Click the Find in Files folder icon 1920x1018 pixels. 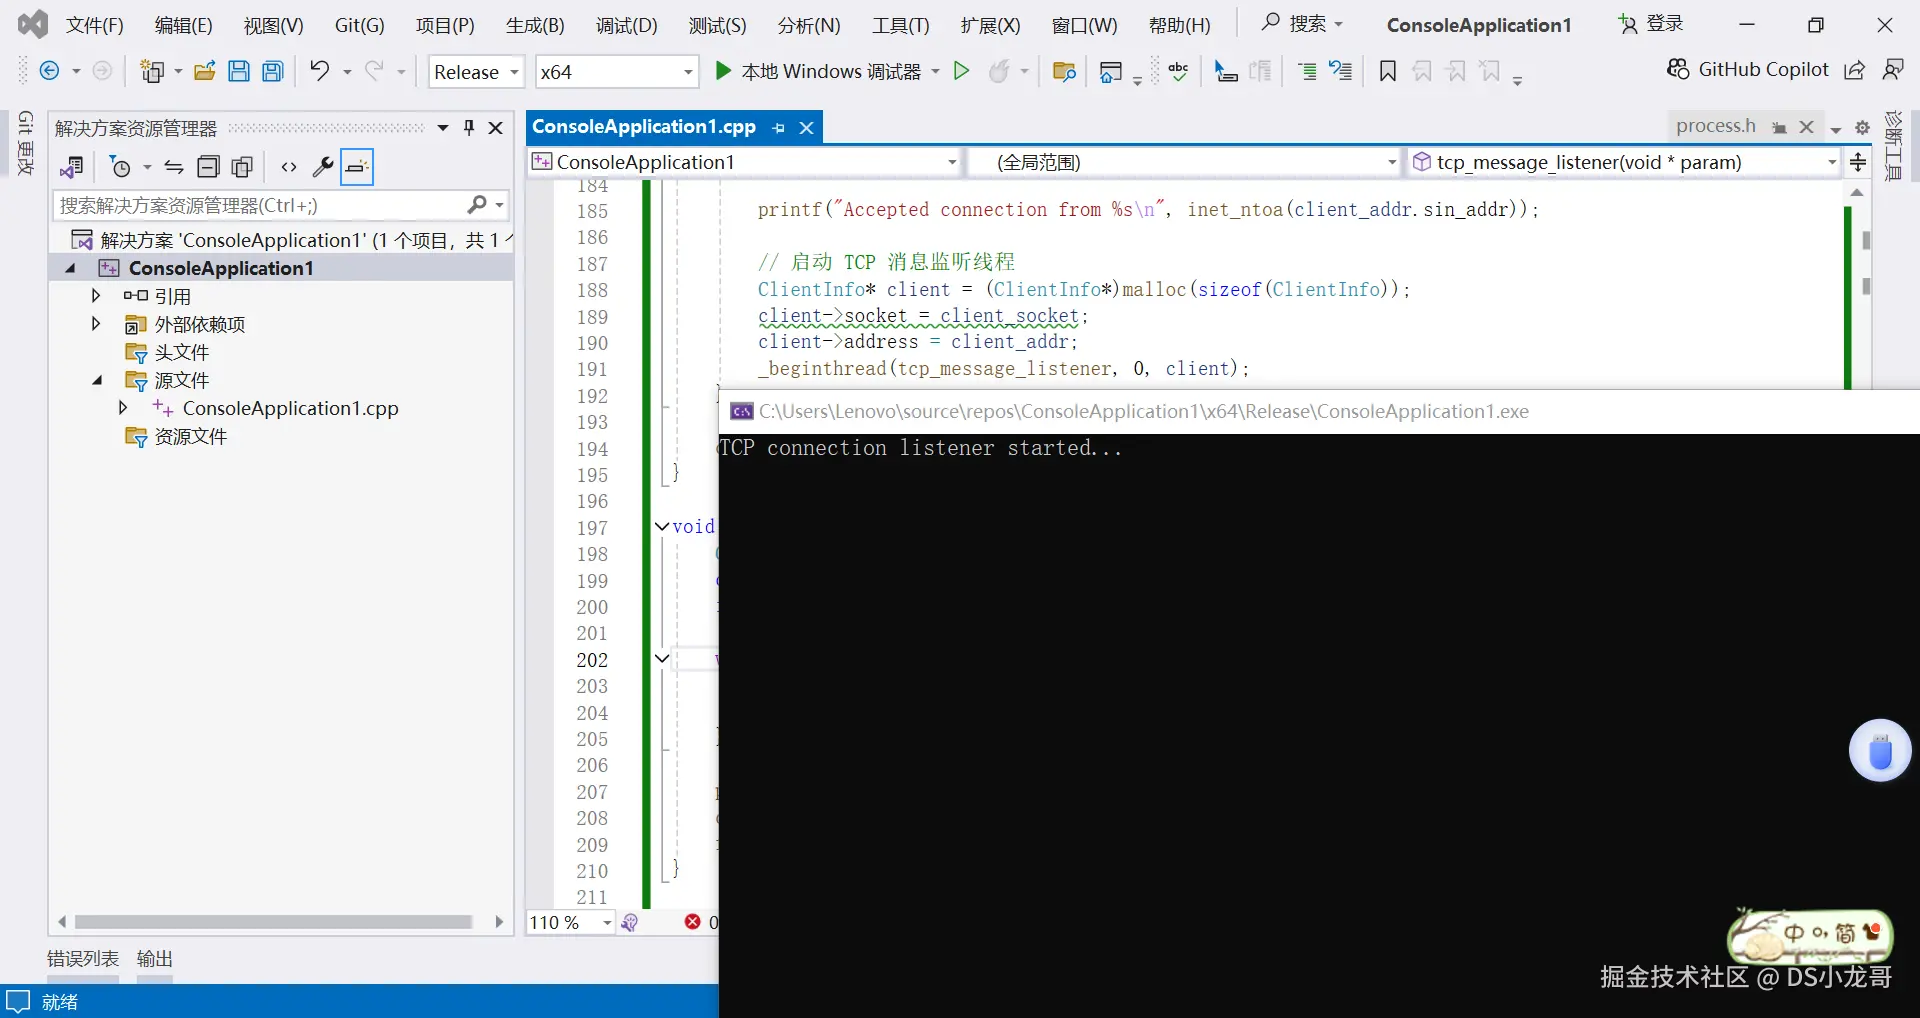pyautogui.click(x=1064, y=71)
